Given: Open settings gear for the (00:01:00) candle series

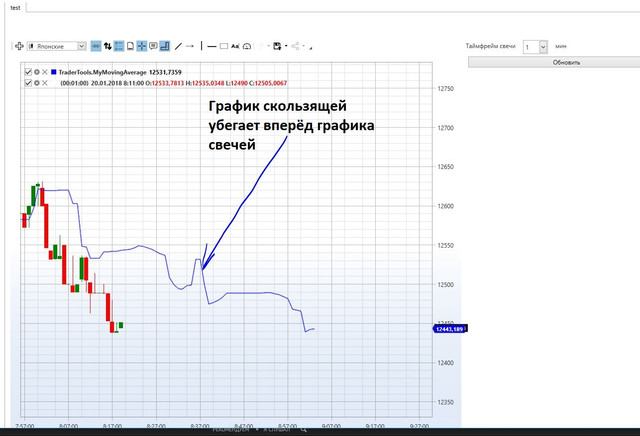Looking at the screenshot, I should pos(37,83).
